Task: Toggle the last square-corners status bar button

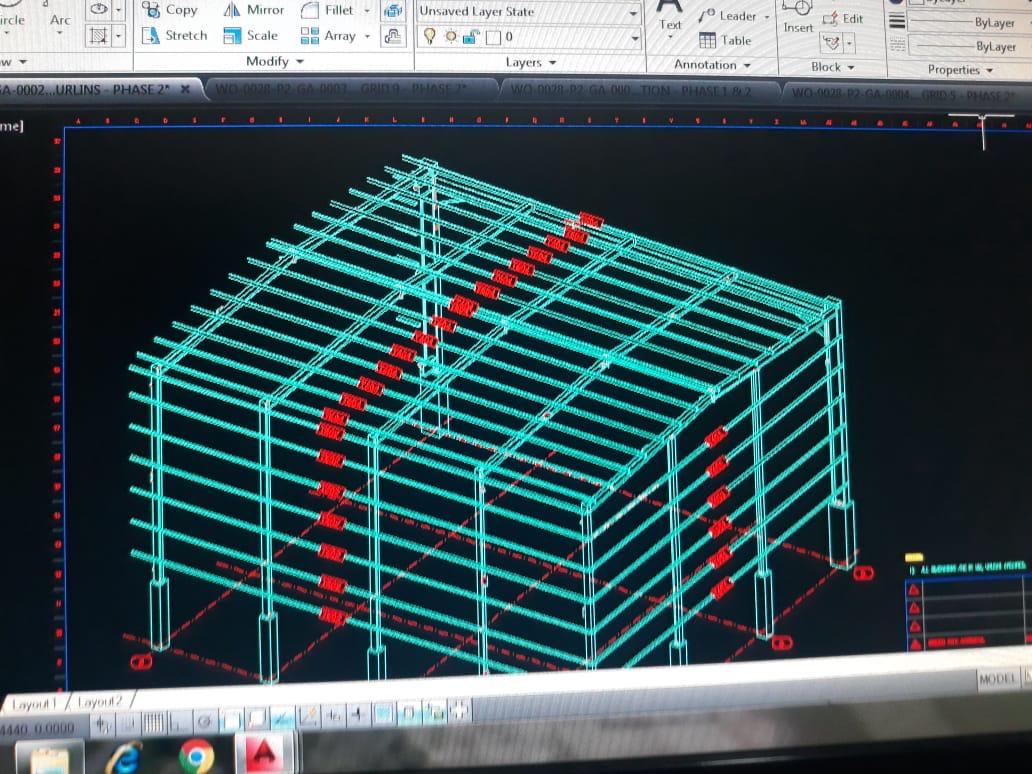Action: [x=459, y=710]
